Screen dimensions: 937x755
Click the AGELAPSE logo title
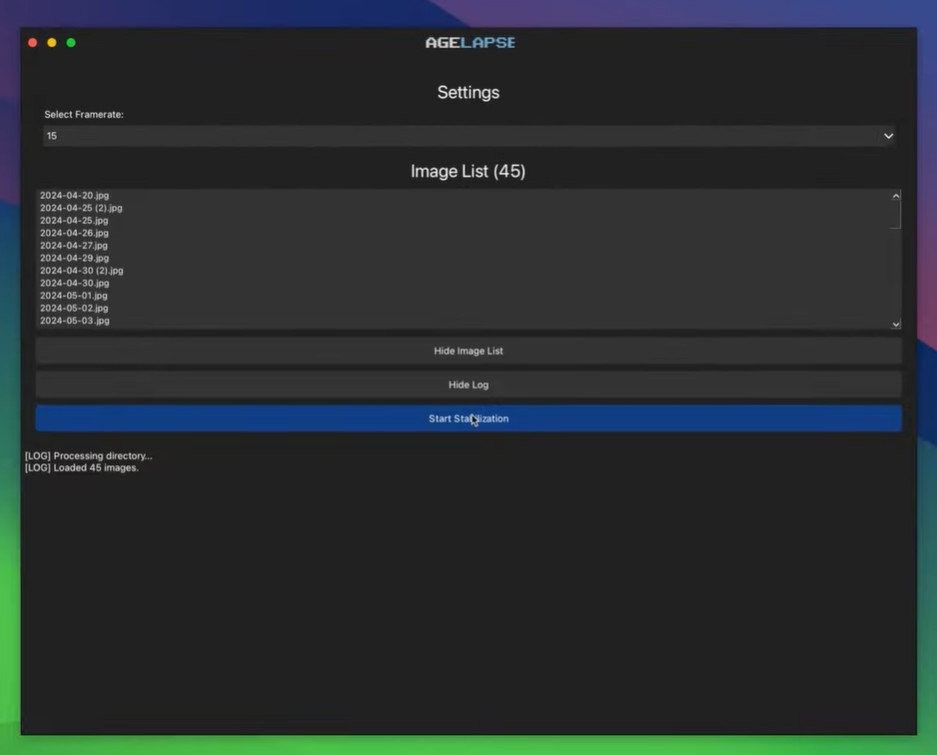click(x=470, y=42)
